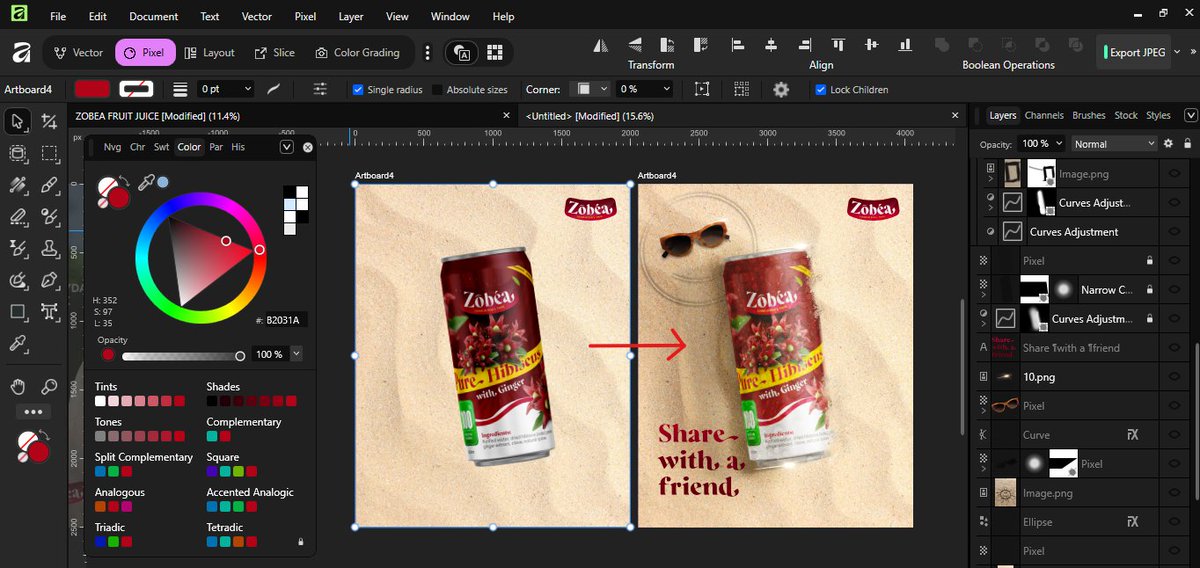This screenshot has height=568, width=1200.
Task: Enable the Absolute sizes checkbox
Action: point(437,89)
